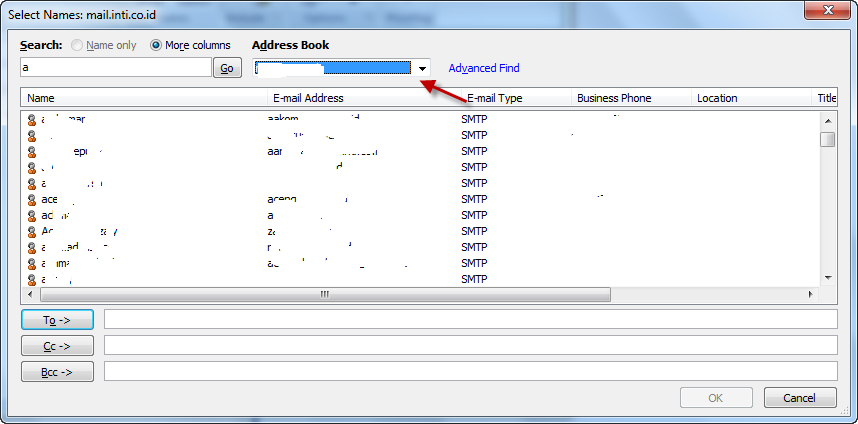Click the Location column header
Viewport: 858px width, 424px height.
750,98
